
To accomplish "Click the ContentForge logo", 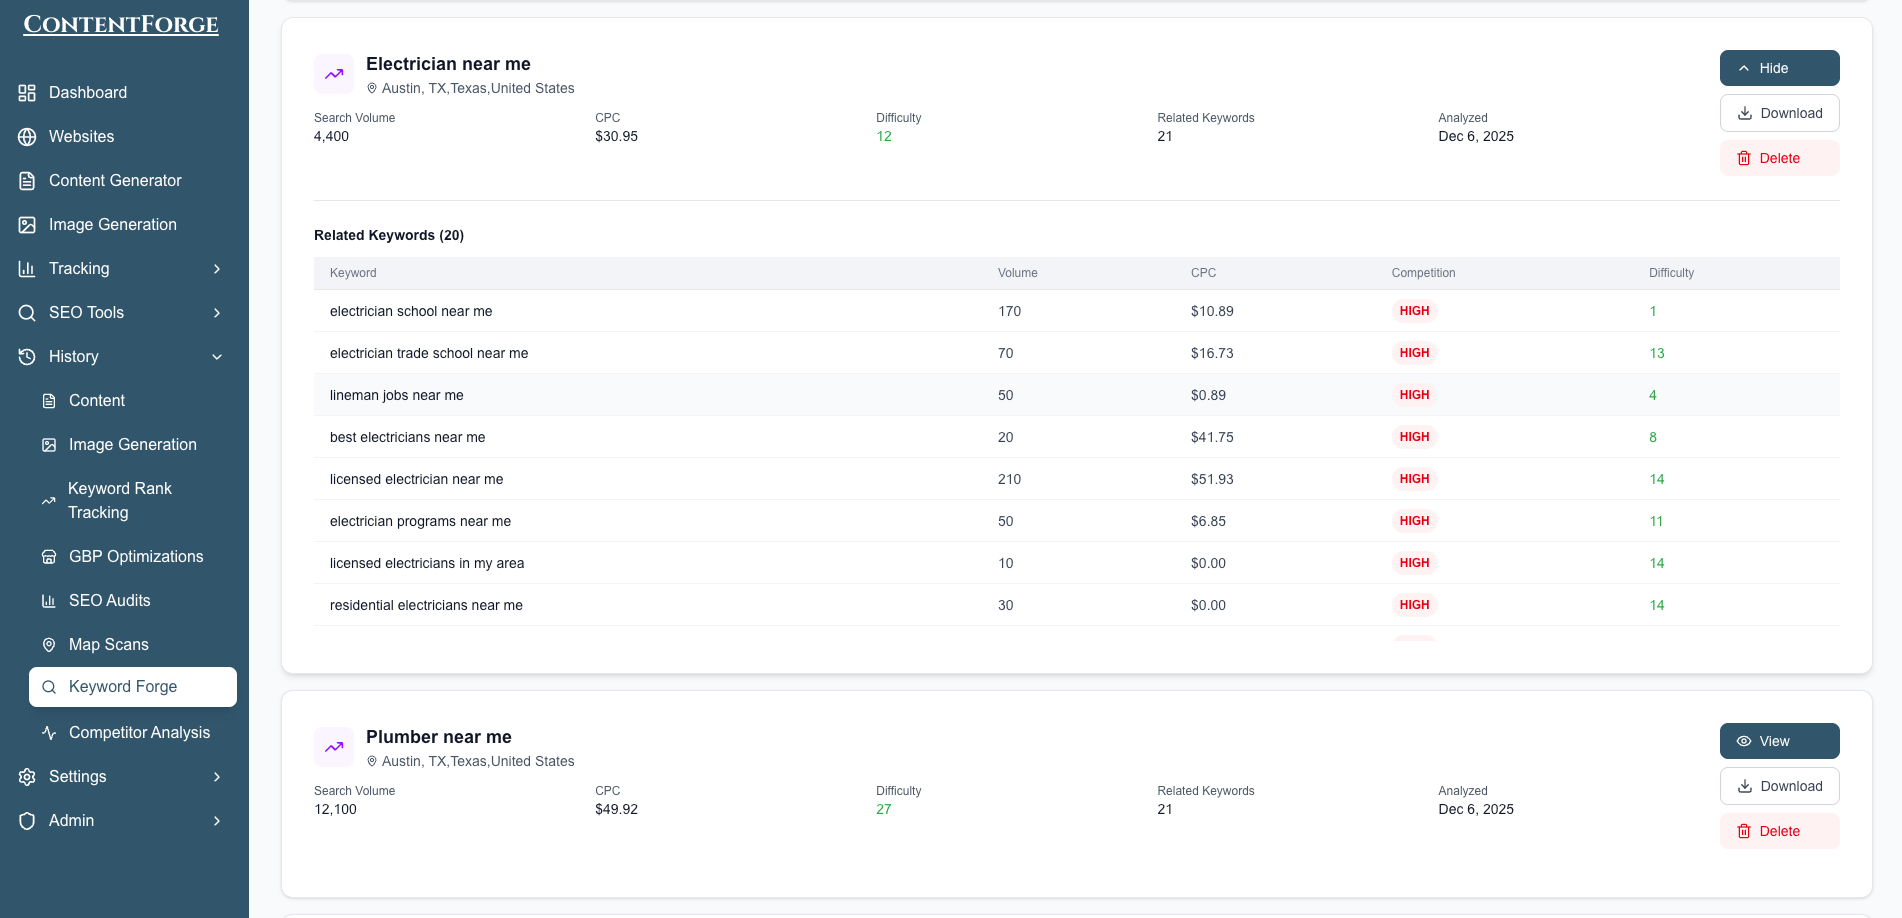I will click(x=121, y=25).
